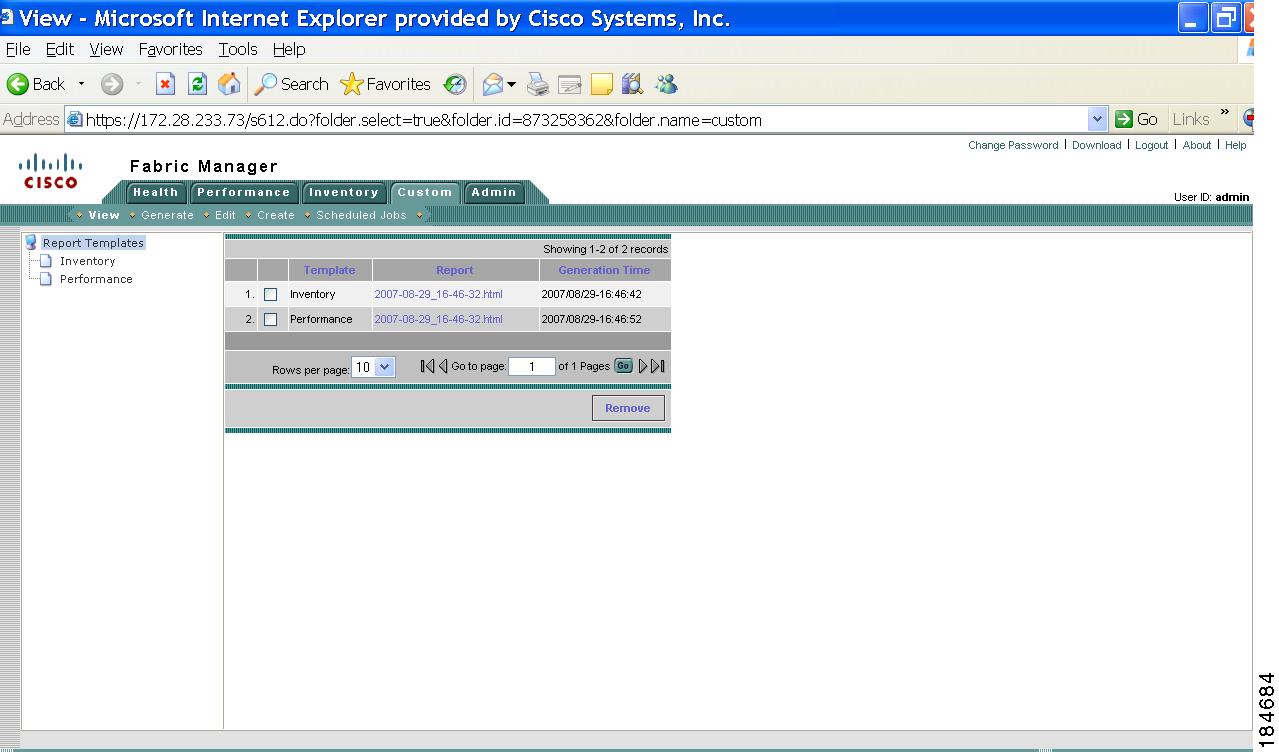This screenshot has height=752, width=1279.
Task: Select the View submenu item
Action: [104, 215]
